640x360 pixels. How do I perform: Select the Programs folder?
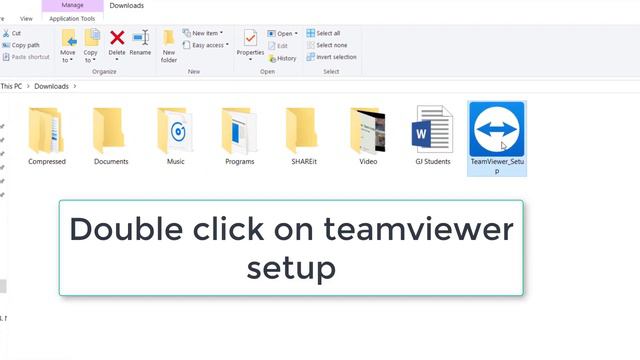pos(240,136)
